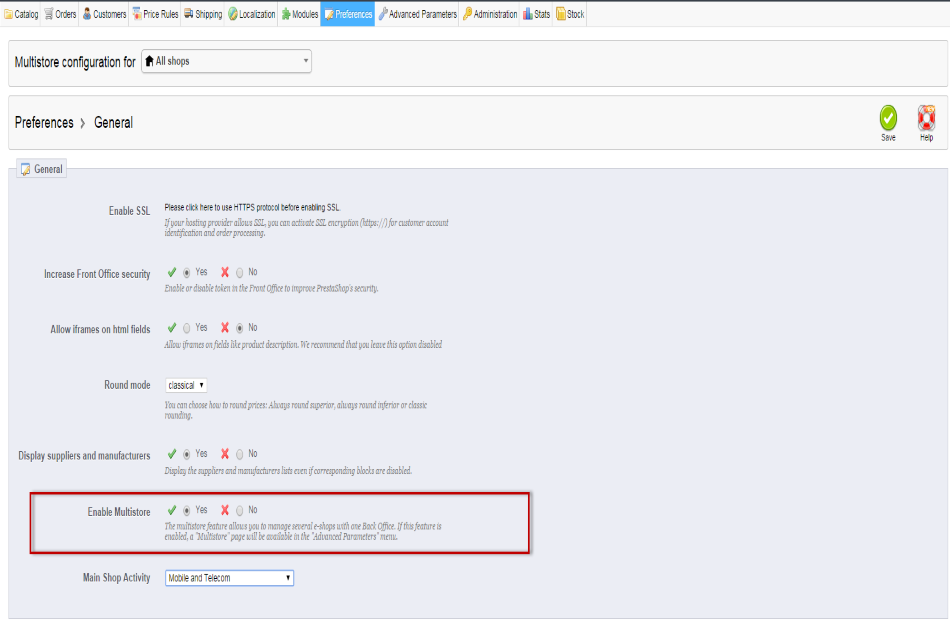Click the Orders cart icon

coord(48,14)
